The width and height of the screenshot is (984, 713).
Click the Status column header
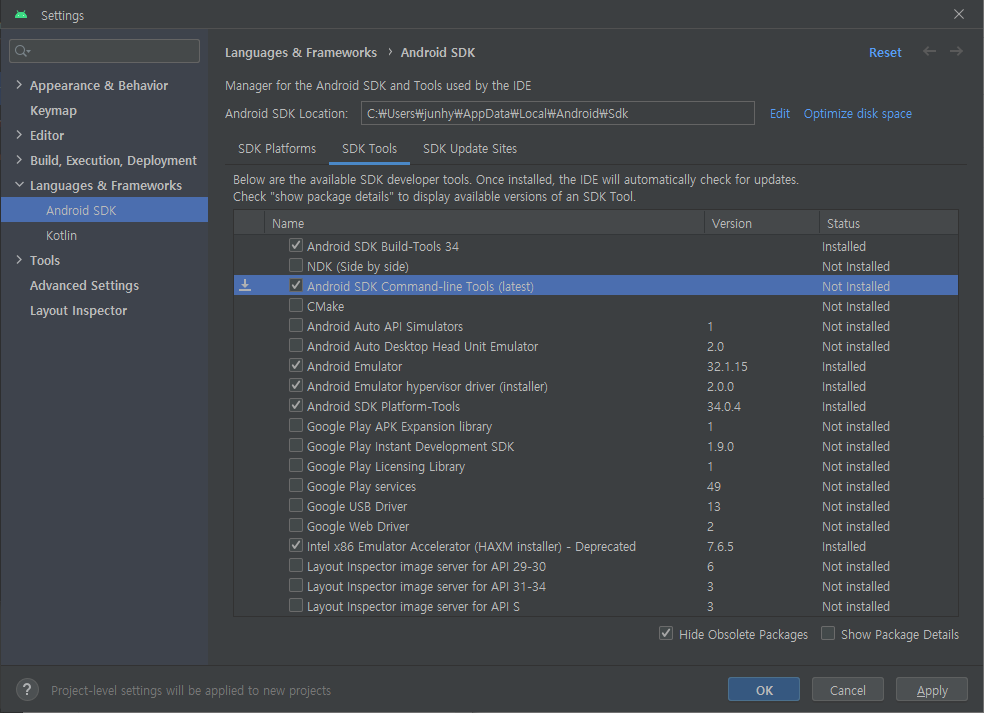(x=889, y=223)
